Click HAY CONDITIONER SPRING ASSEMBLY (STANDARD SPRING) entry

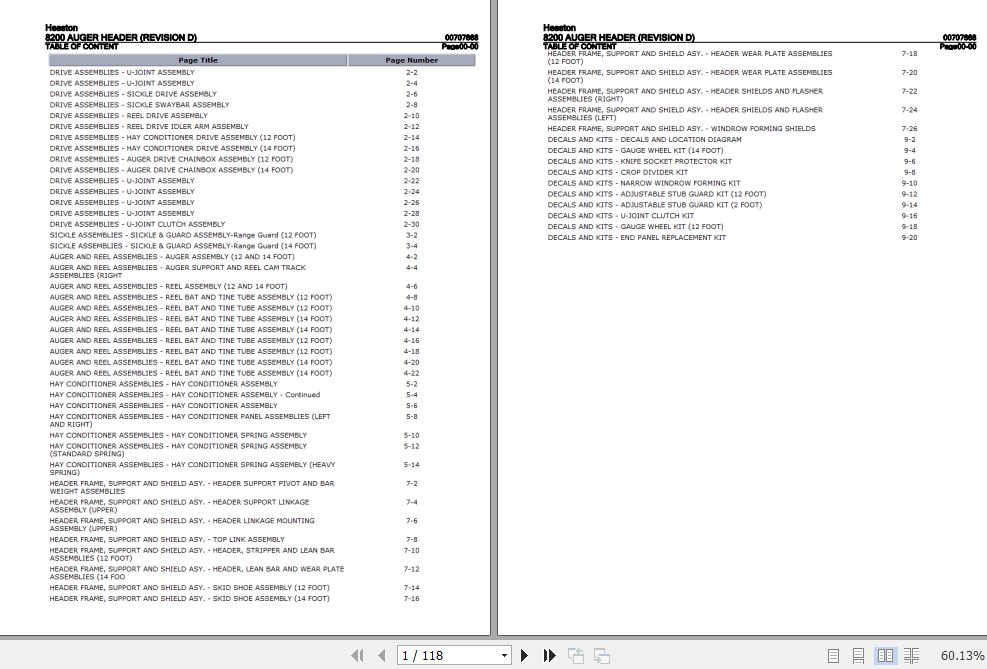(178, 449)
